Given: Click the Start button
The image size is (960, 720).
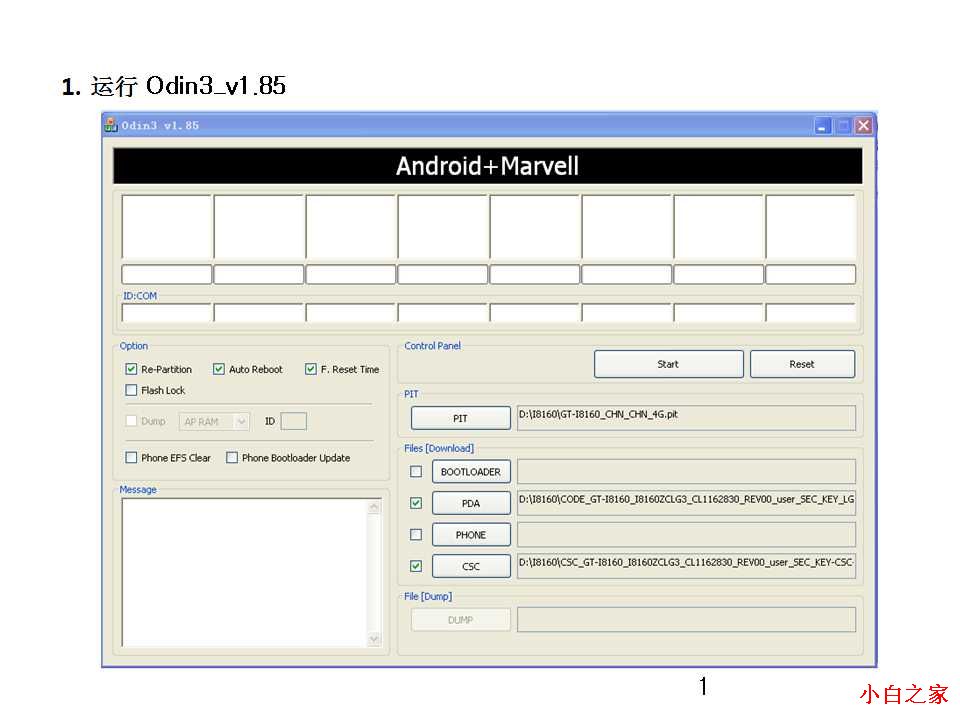Looking at the screenshot, I should coord(668,364).
